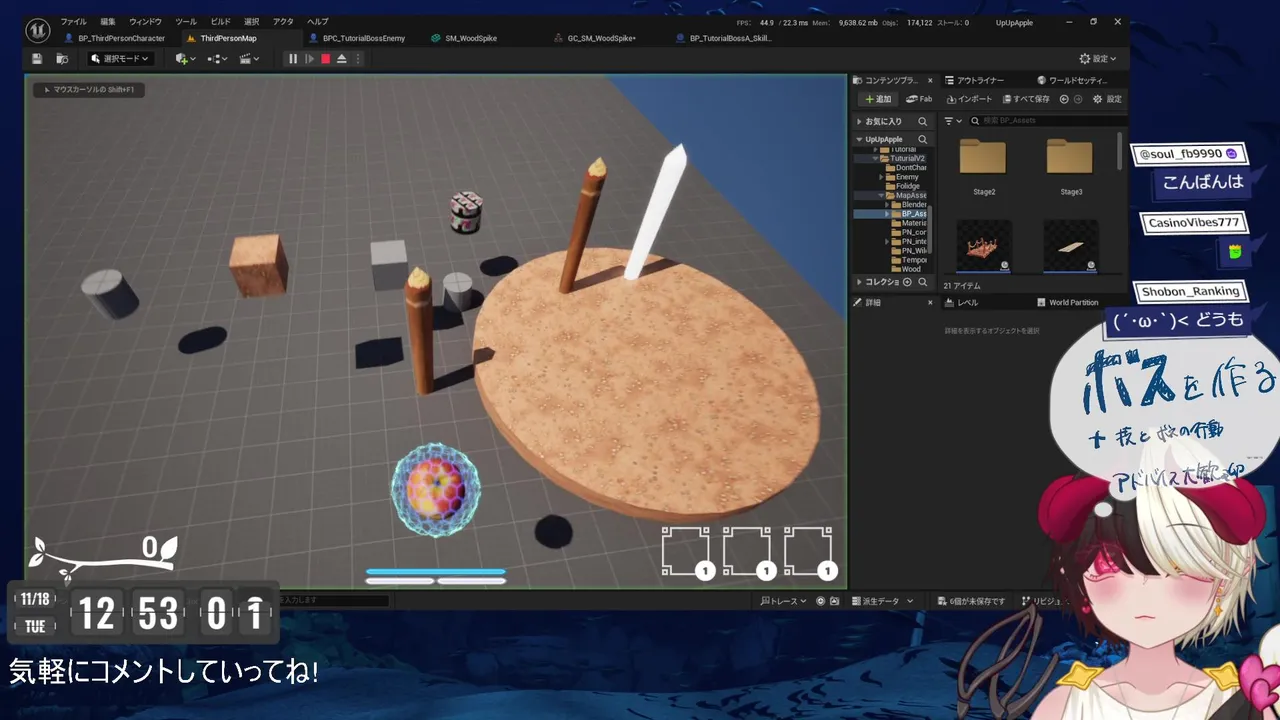Image resolution: width=1280 pixels, height=720 pixels.
Task: Click the インポート button
Action: [x=968, y=99]
